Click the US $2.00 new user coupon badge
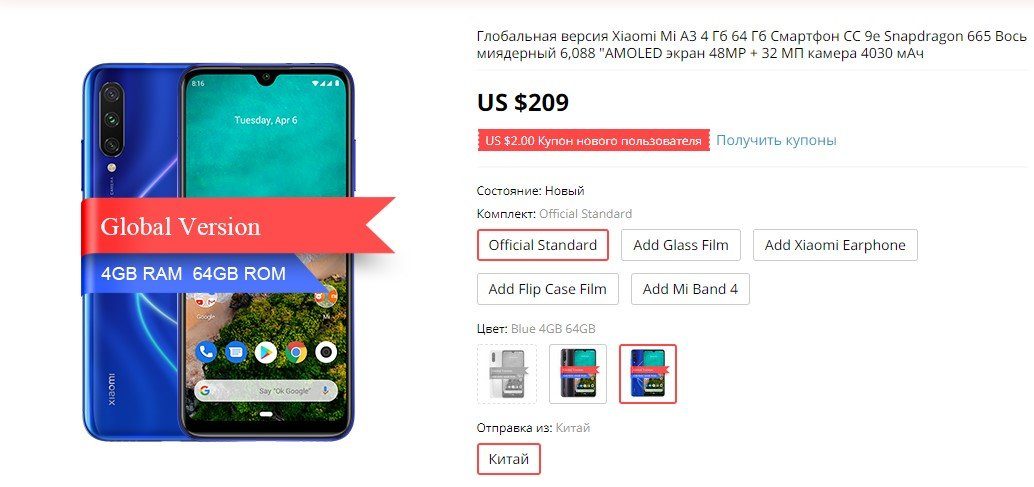Screen dimensions: 1034x487 [x=593, y=140]
